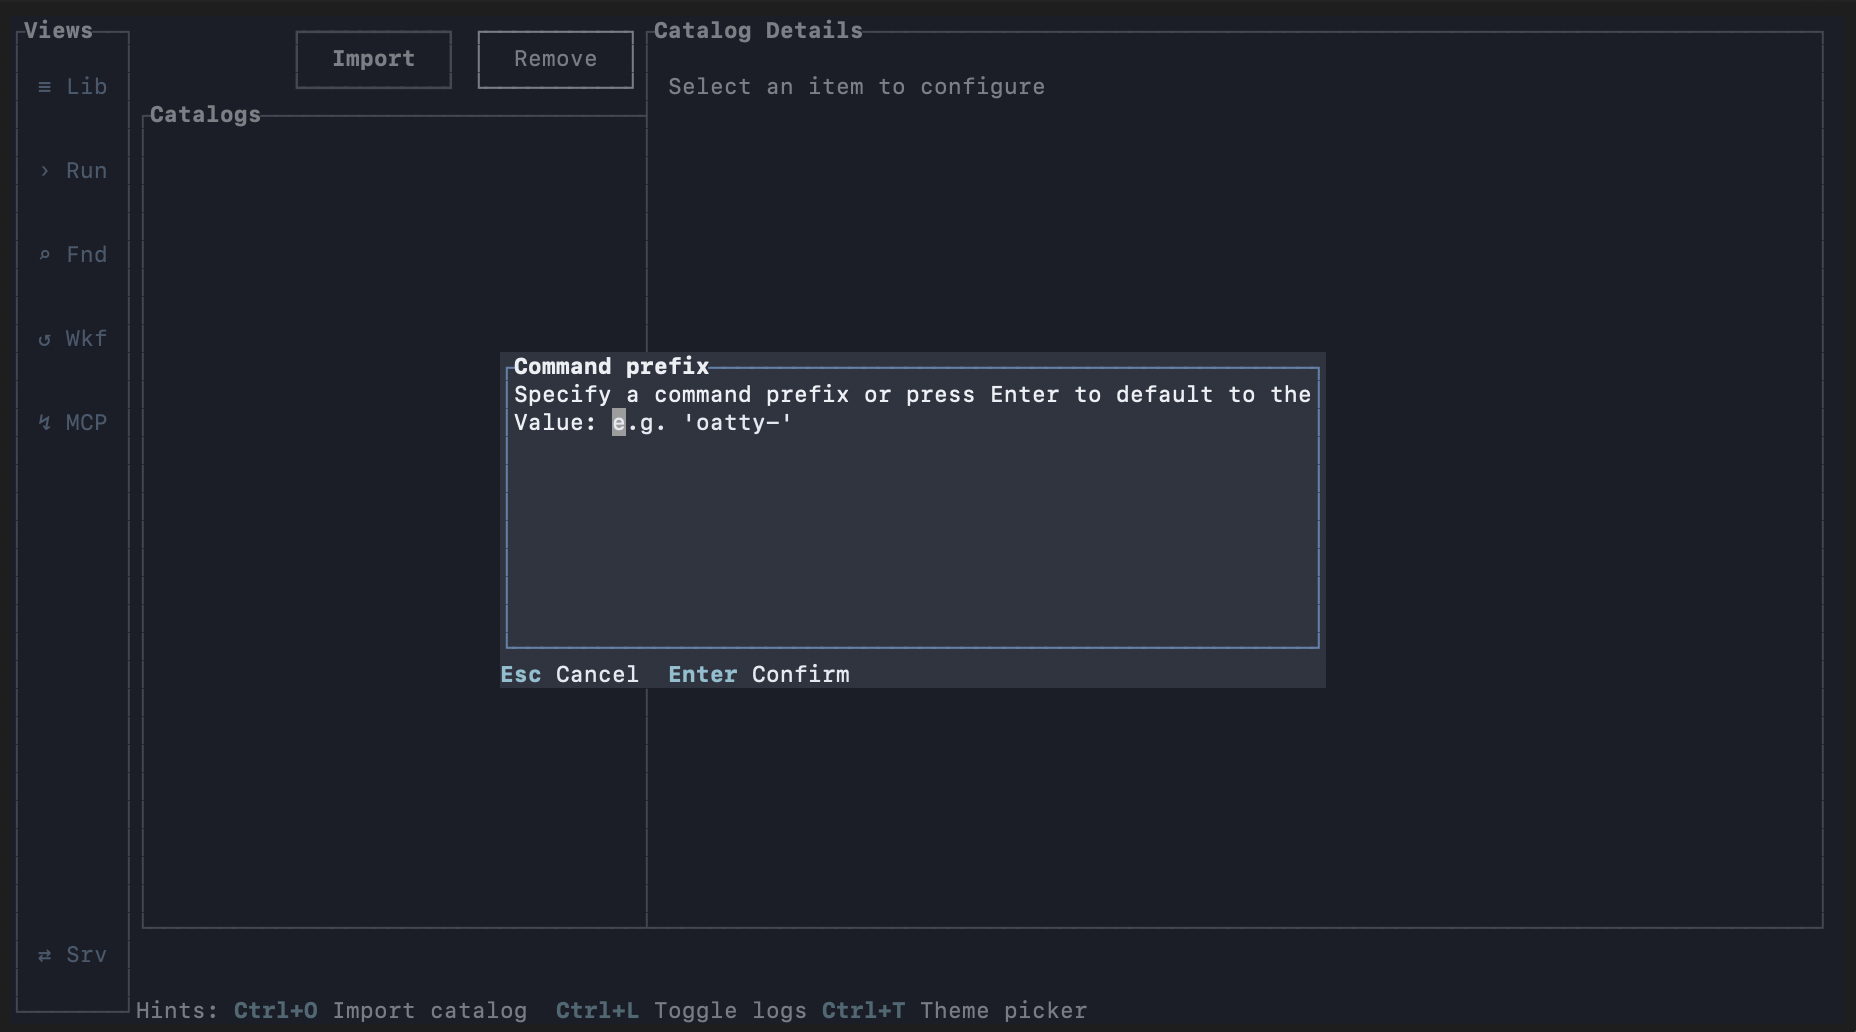Viewport: 1856px width, 1032px height.
Task: Open the Fnd search view icon
Action: pos(72,254)
